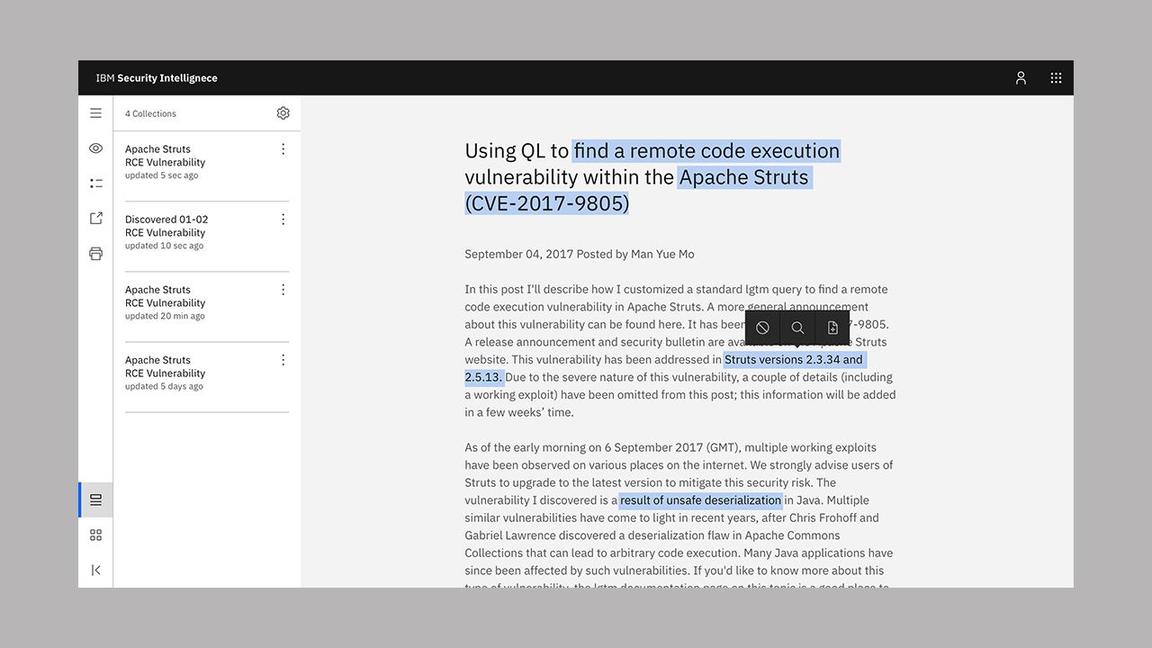Open the collections settings gear
The image size is (1152, 648).
pyautogui.click(x=283, y=113)
